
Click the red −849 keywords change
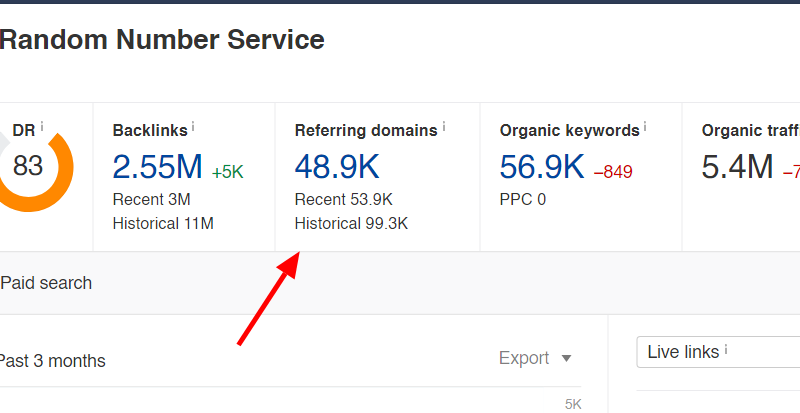[613, 172]
